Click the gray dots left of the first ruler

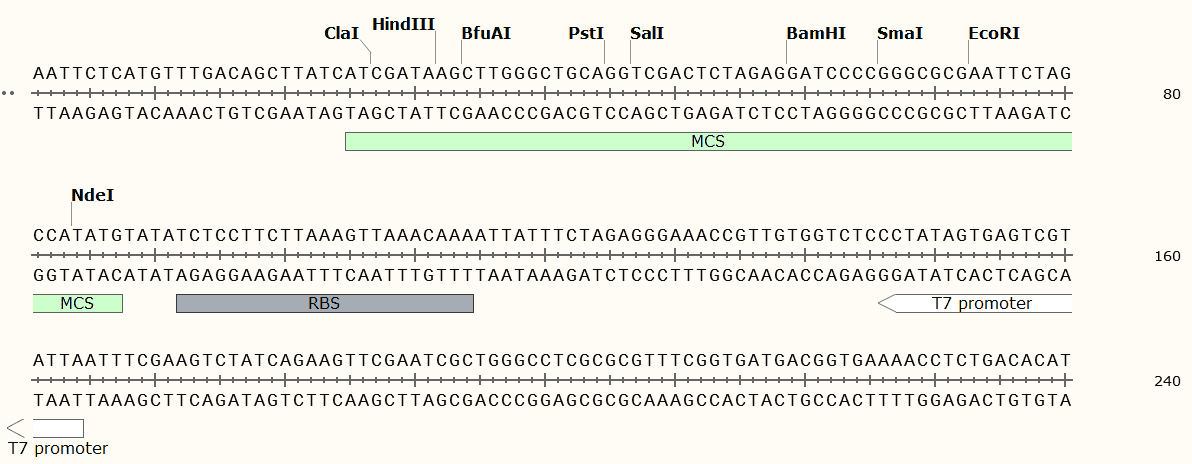pyautogui.click(x=7, y=93)
